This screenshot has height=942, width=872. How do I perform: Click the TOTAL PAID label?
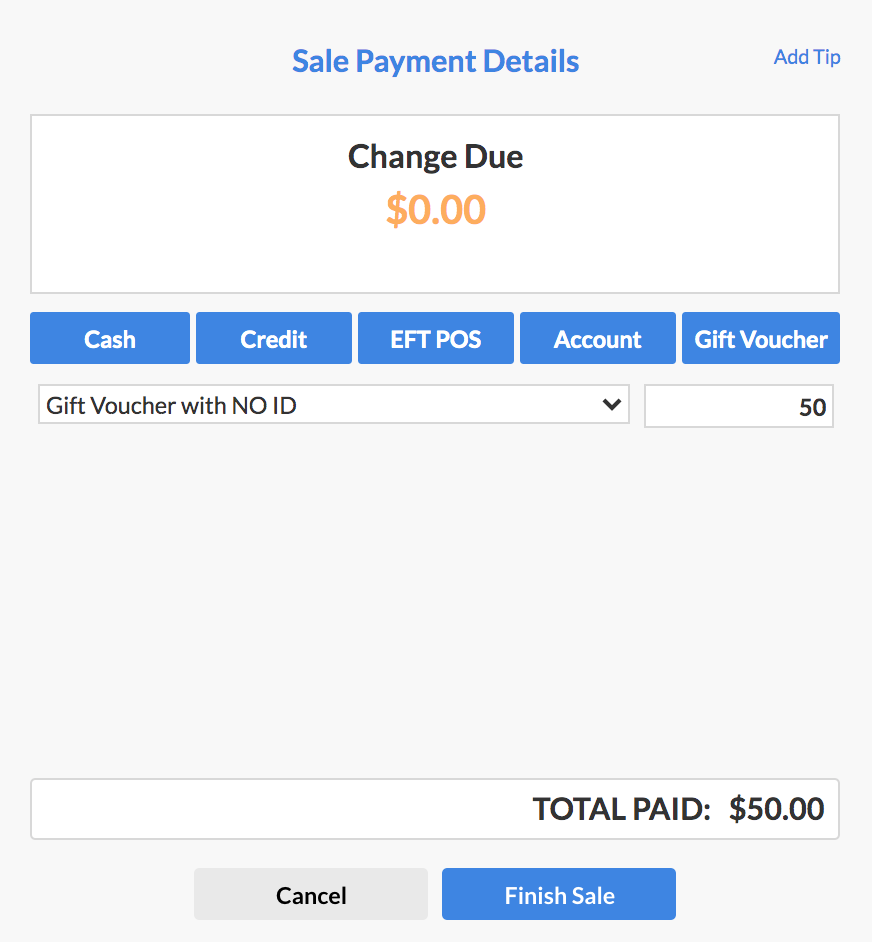click(x=621, y=809)
